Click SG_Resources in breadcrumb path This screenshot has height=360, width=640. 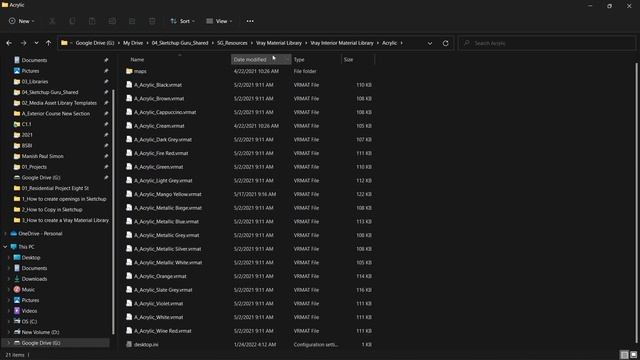coord(232,43)
